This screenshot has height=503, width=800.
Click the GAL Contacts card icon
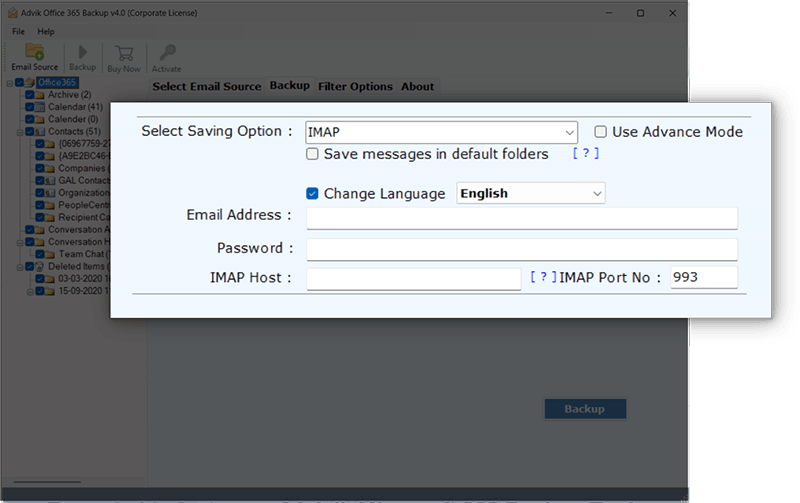tap(49, 181)
